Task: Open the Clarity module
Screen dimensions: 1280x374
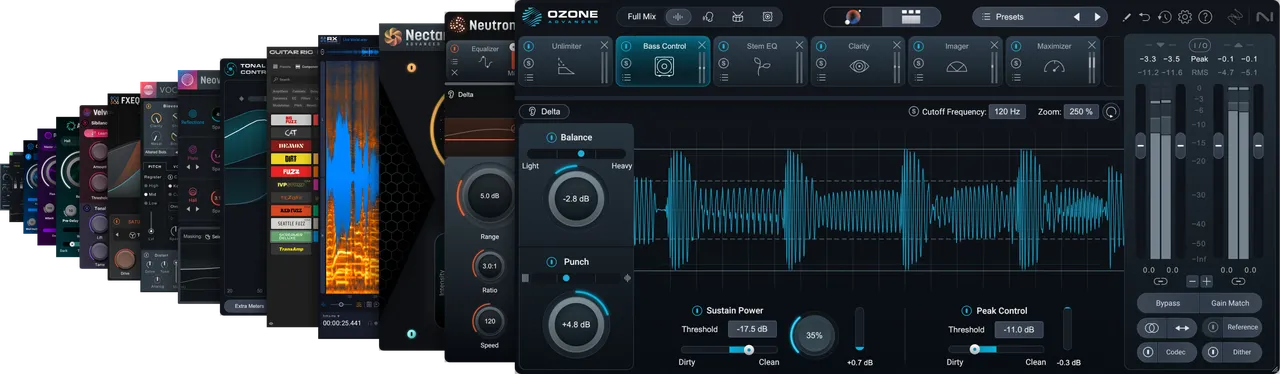Action: click(x=858, y=61)
